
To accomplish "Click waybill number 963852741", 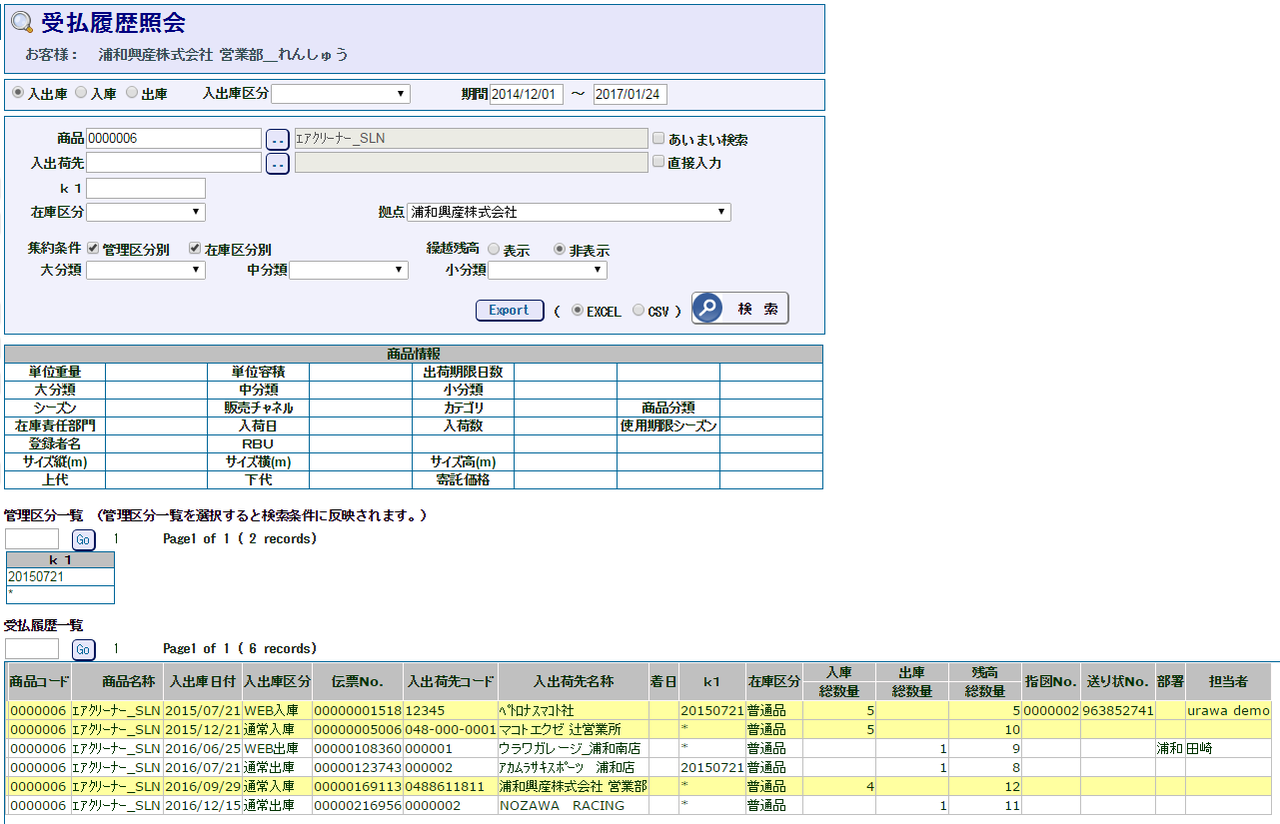I will (x=1118, y=711).
